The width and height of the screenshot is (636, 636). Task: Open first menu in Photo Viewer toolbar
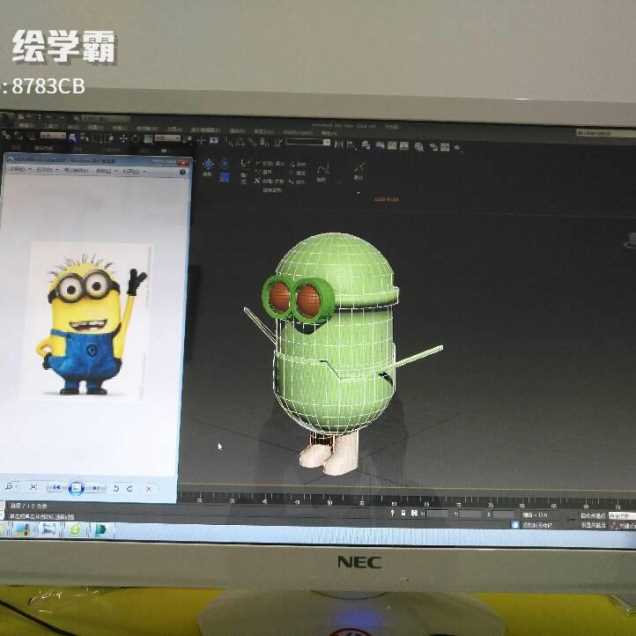(x=19, y=169)
